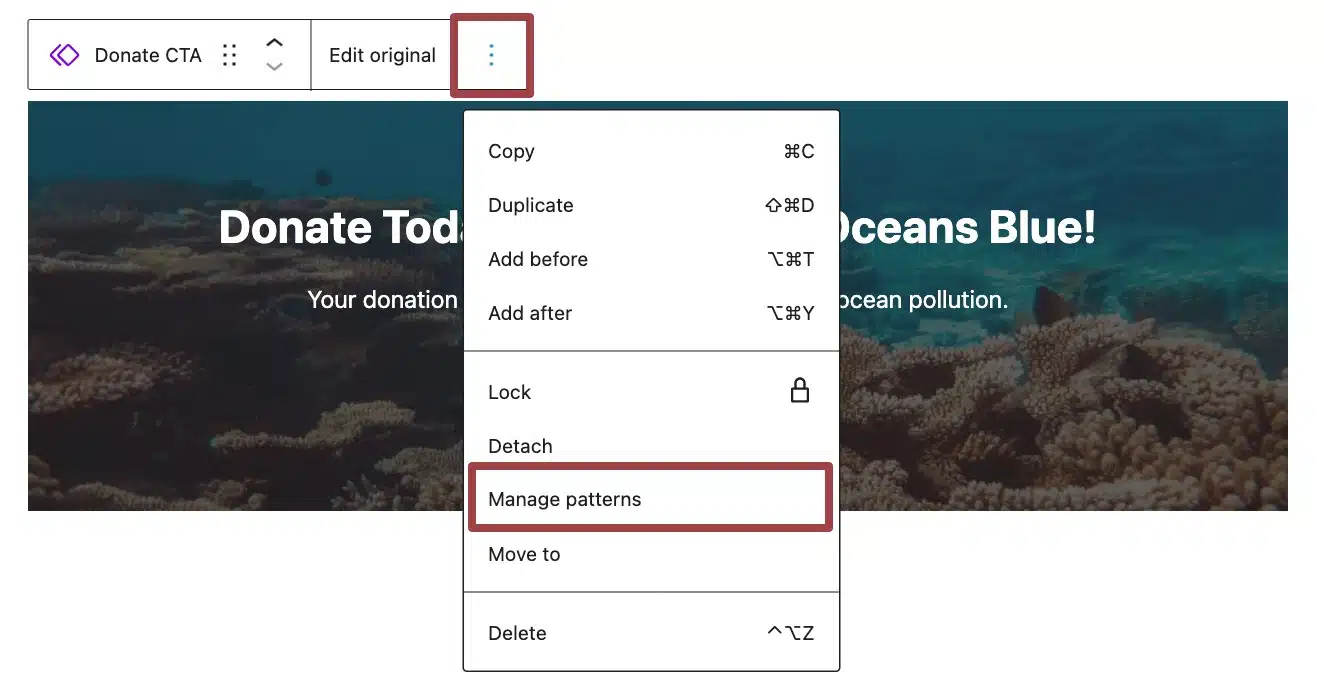Choose Copy from the options menu
1324x692 pixels.
click(x=651, y=151)
